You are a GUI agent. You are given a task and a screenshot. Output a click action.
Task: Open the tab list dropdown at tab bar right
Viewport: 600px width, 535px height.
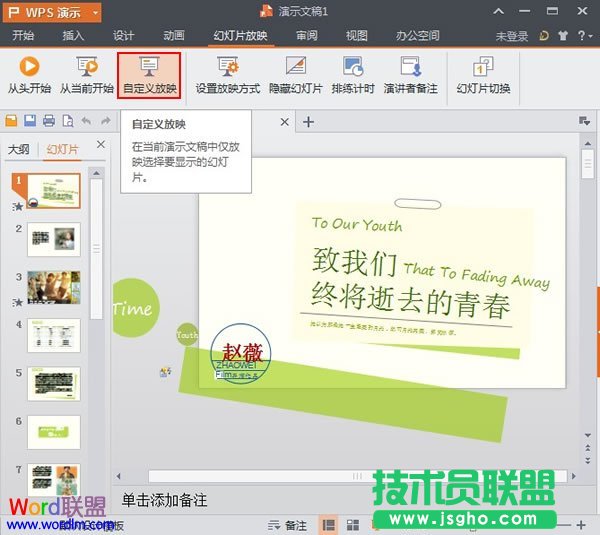pos(584,121)
